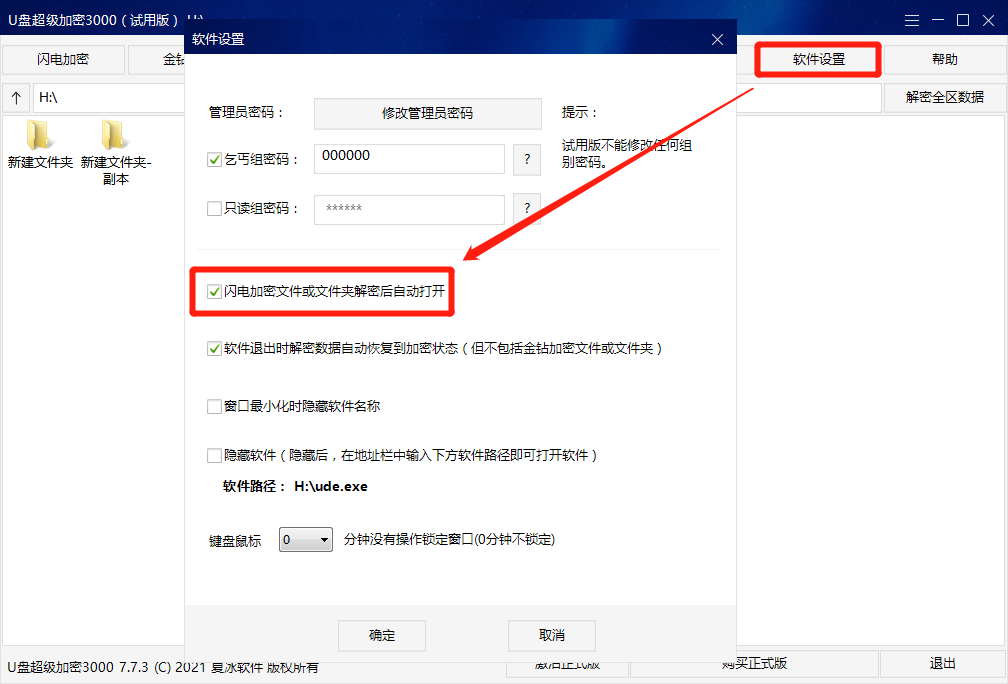Disable auto-open after lightning decryption option
1008x684 pixels.
215,292
